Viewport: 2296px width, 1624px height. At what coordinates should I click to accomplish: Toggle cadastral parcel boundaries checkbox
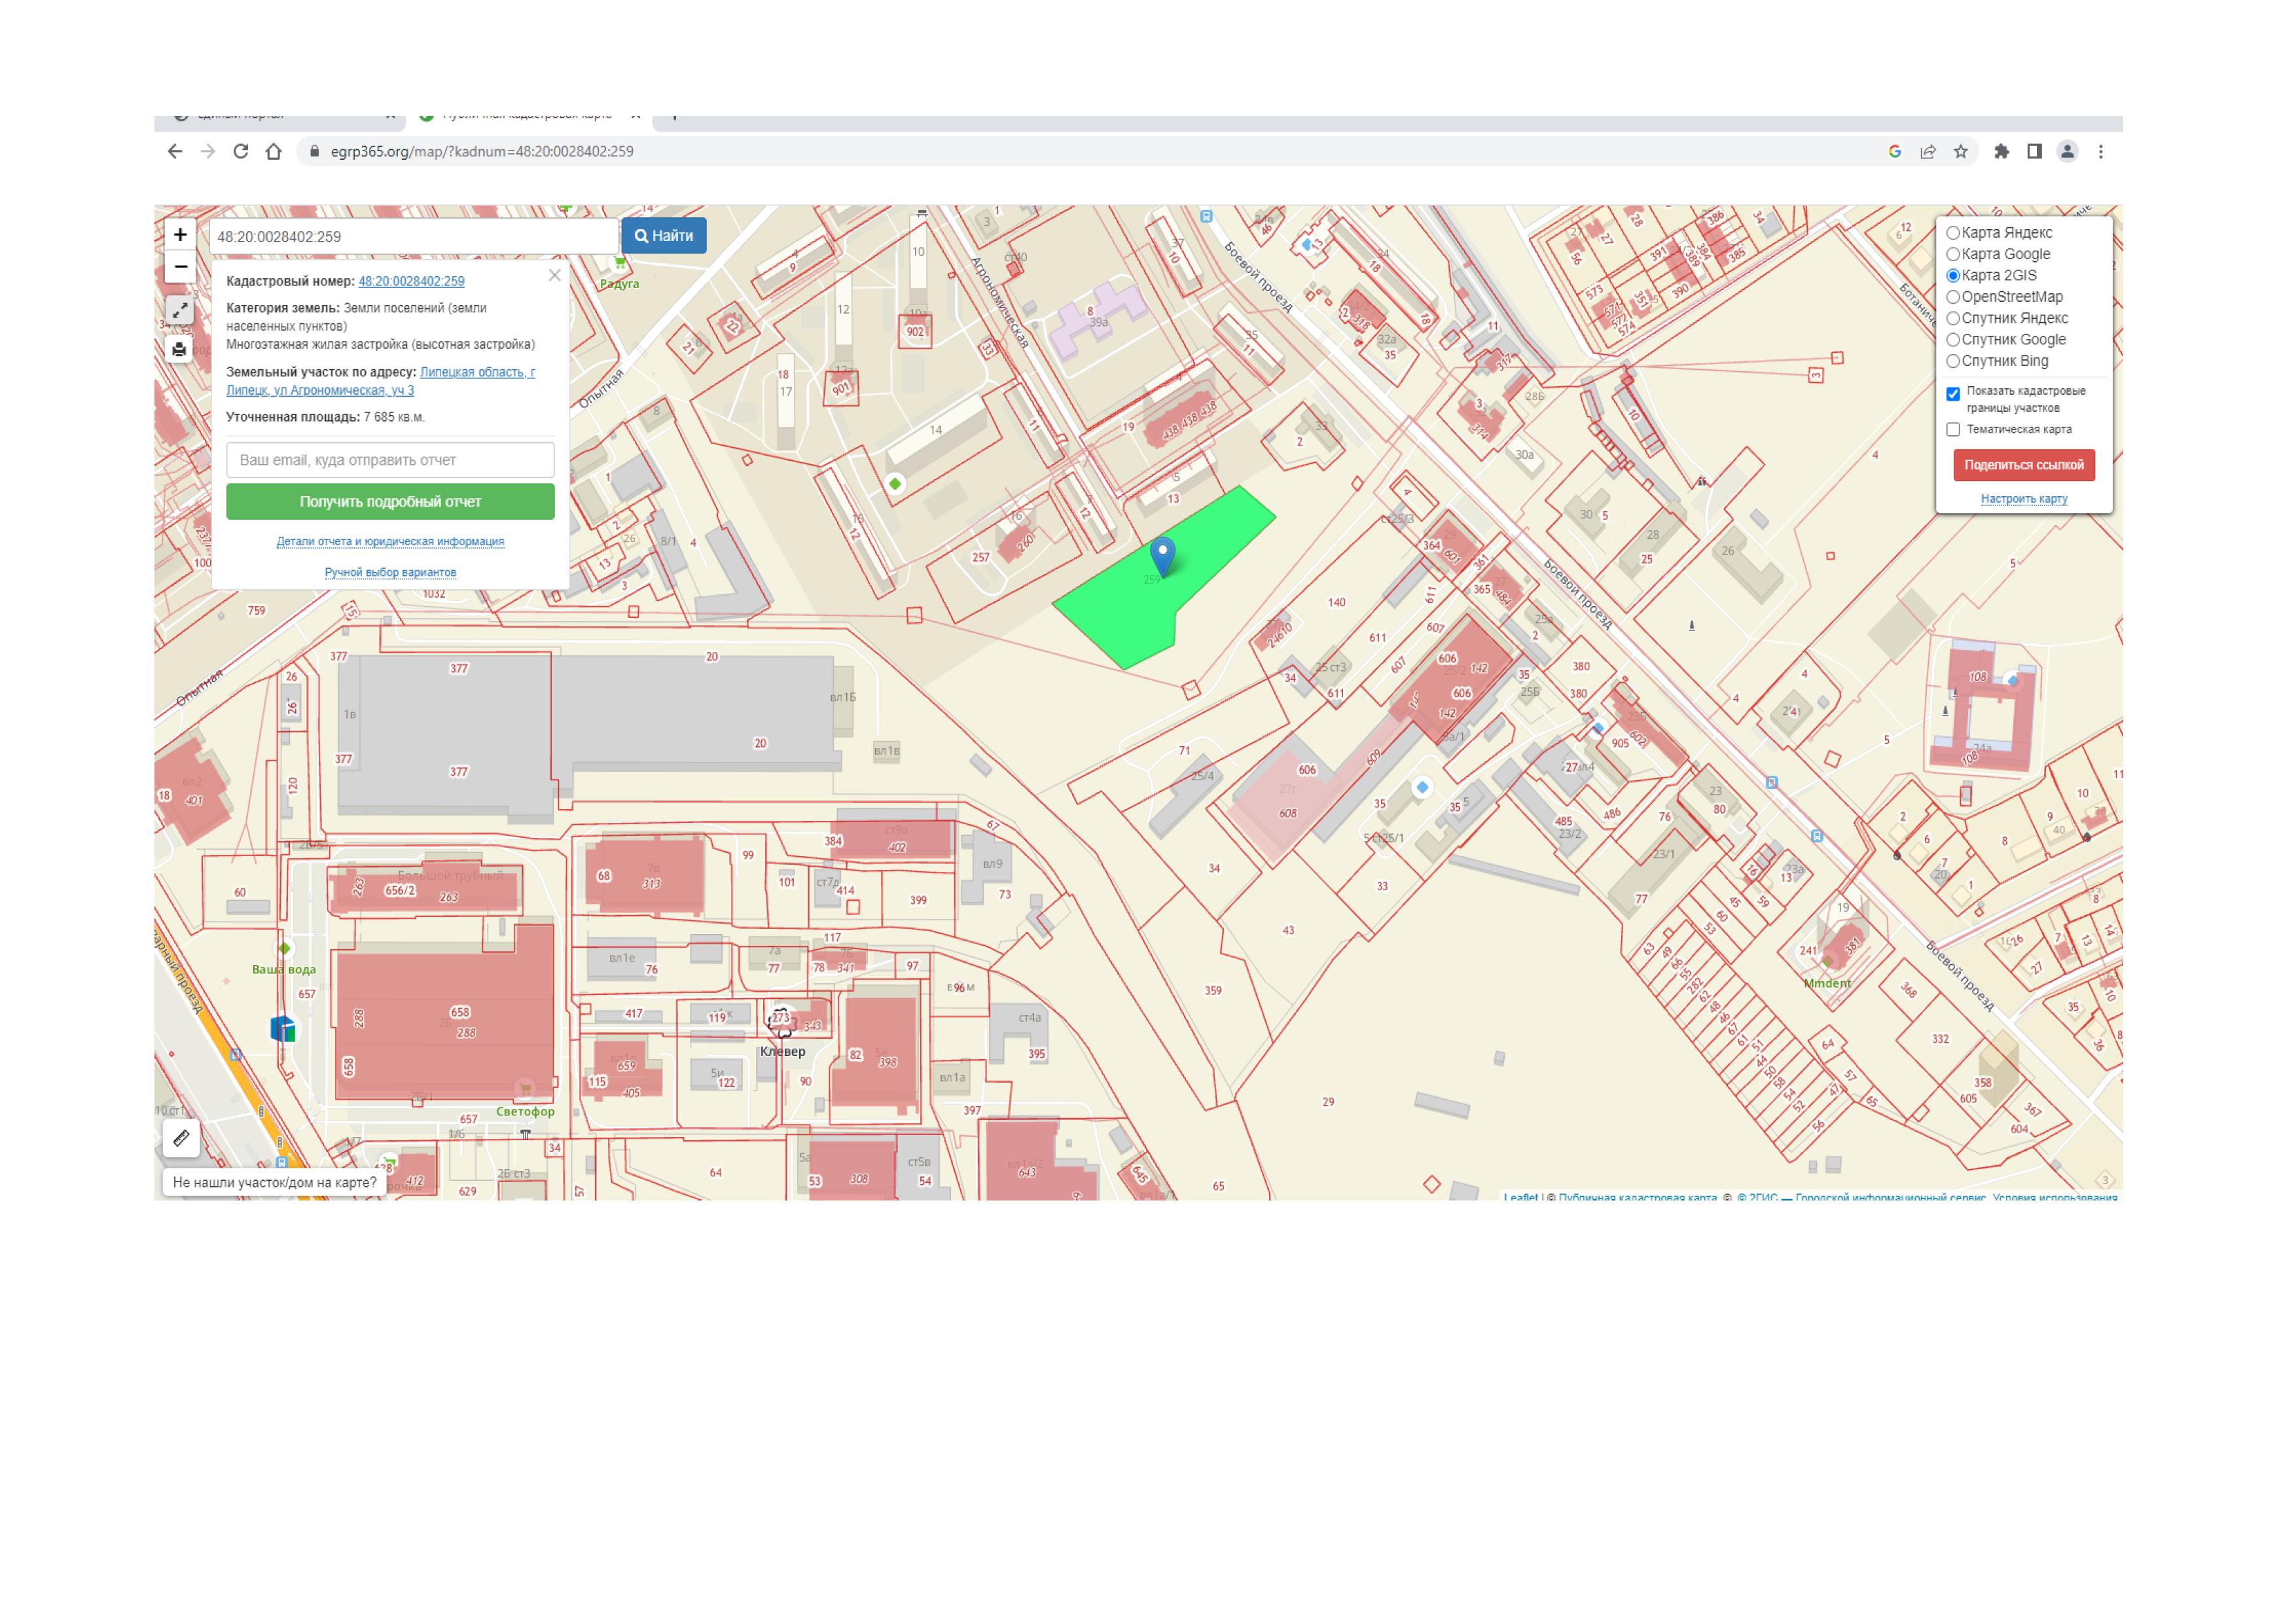(1953, 394)
